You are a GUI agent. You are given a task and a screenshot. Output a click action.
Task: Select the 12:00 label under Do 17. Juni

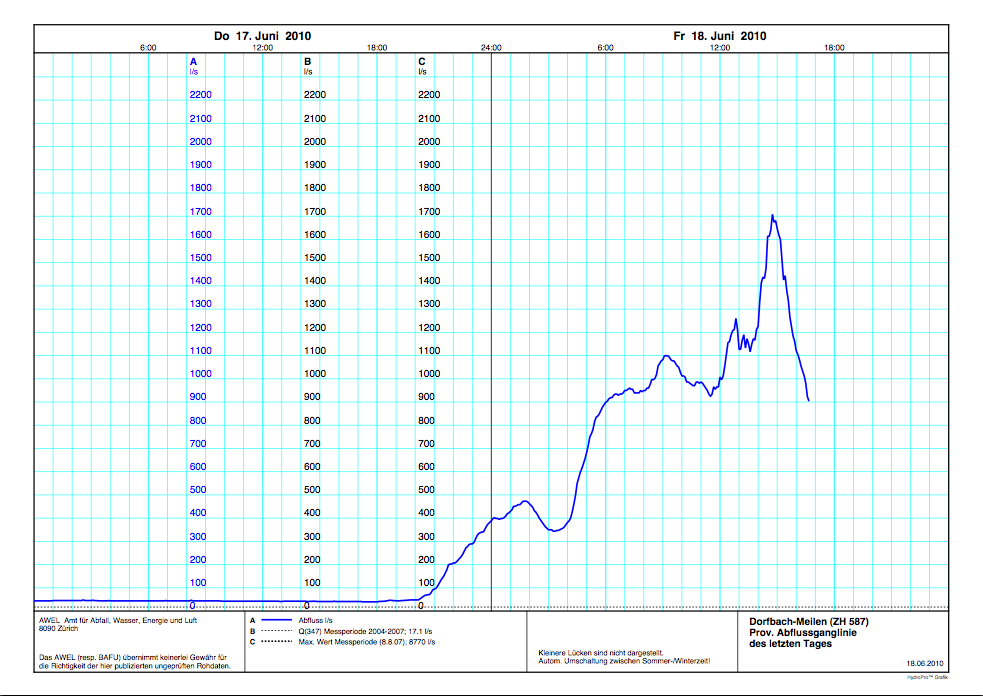(263, 48)
